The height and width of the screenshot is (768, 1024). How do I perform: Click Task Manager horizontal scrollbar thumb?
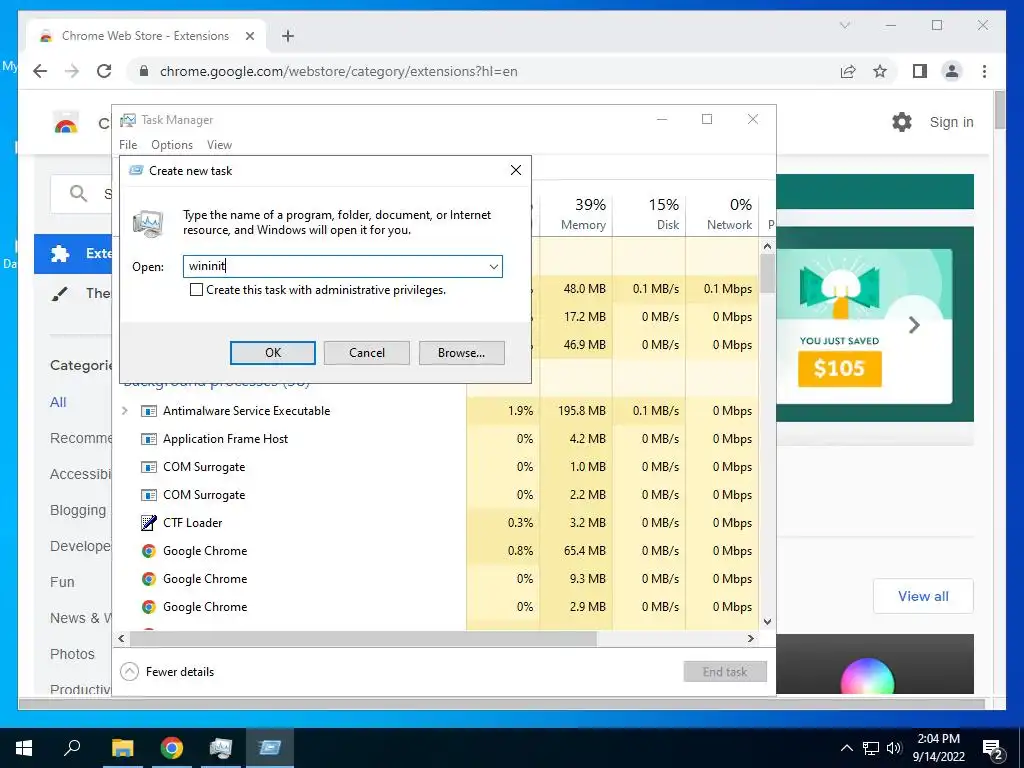(363, 638)
